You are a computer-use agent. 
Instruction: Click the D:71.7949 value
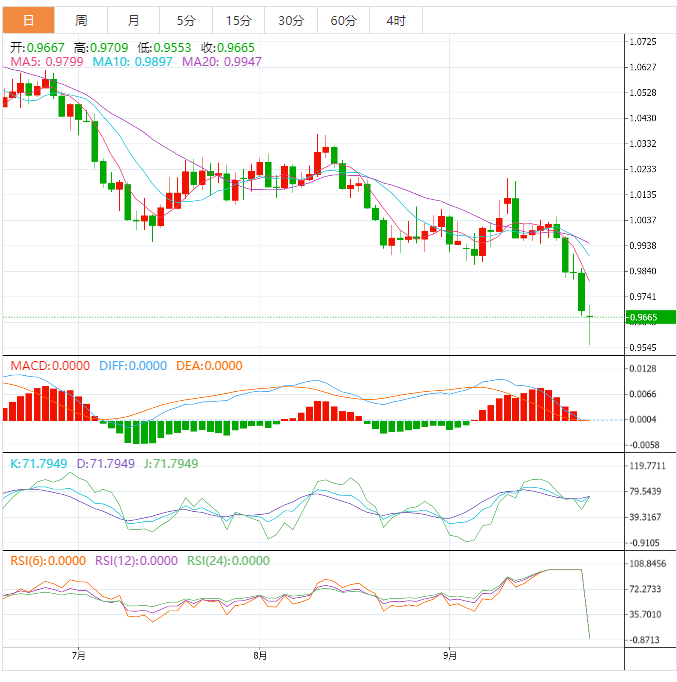pyautogui.click(x=106, y=464)
